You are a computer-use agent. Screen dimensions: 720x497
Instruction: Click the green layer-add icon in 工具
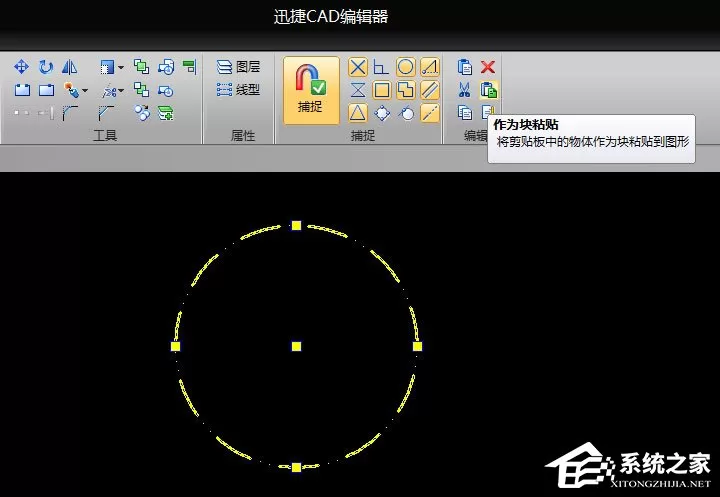click(165, 113)
